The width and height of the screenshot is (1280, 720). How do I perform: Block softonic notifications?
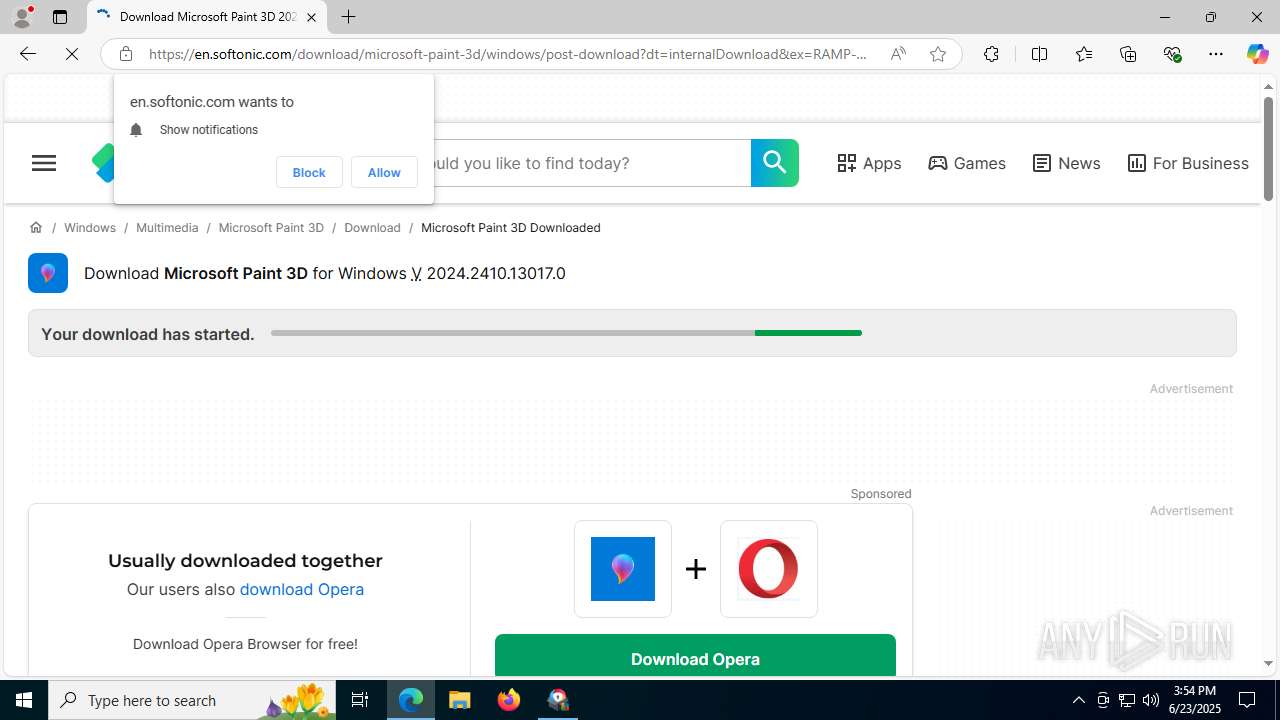coord(309,172)
